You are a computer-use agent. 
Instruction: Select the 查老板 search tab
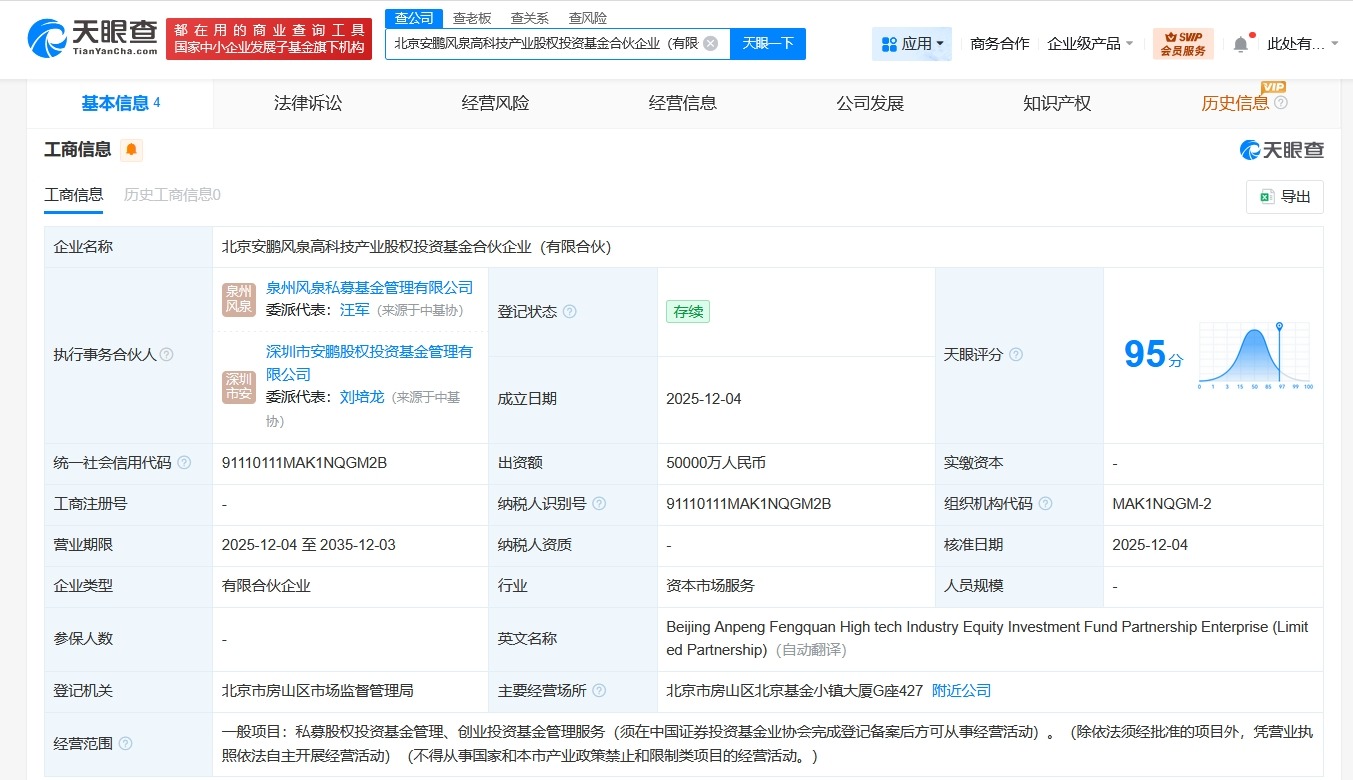point(470,17)
